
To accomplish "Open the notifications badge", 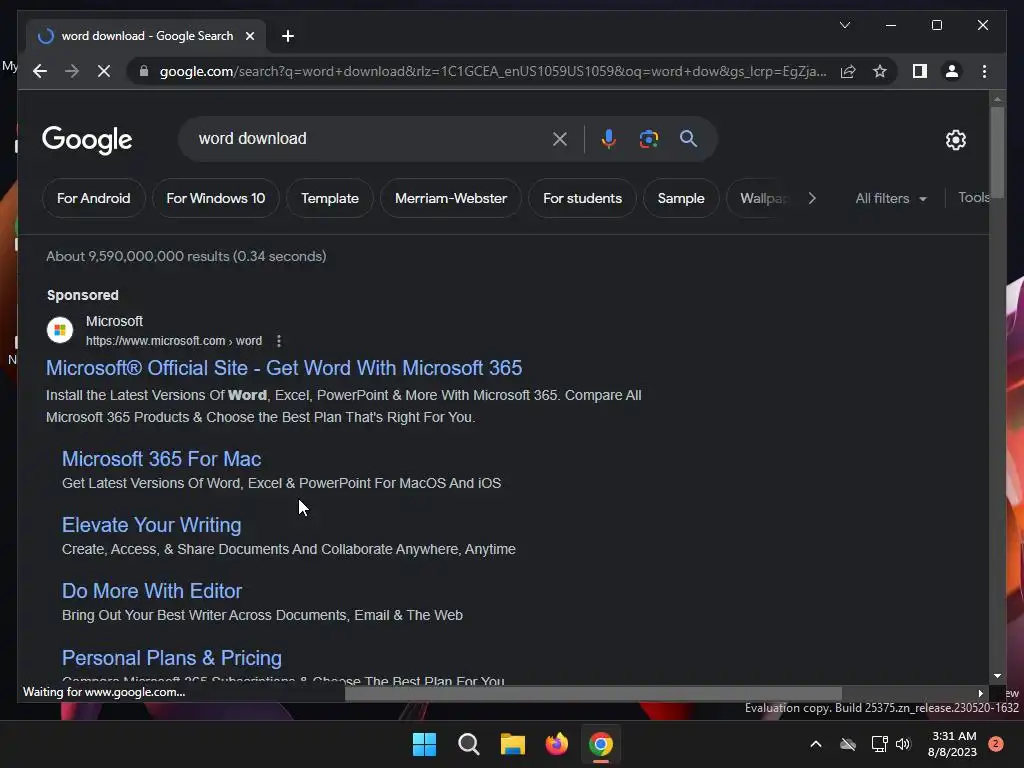I will point(996,744).
